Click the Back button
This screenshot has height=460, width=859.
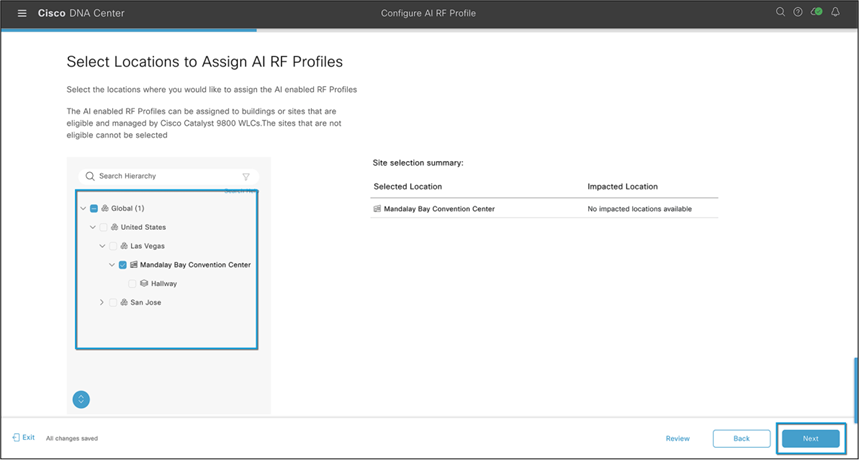point(742,439)
